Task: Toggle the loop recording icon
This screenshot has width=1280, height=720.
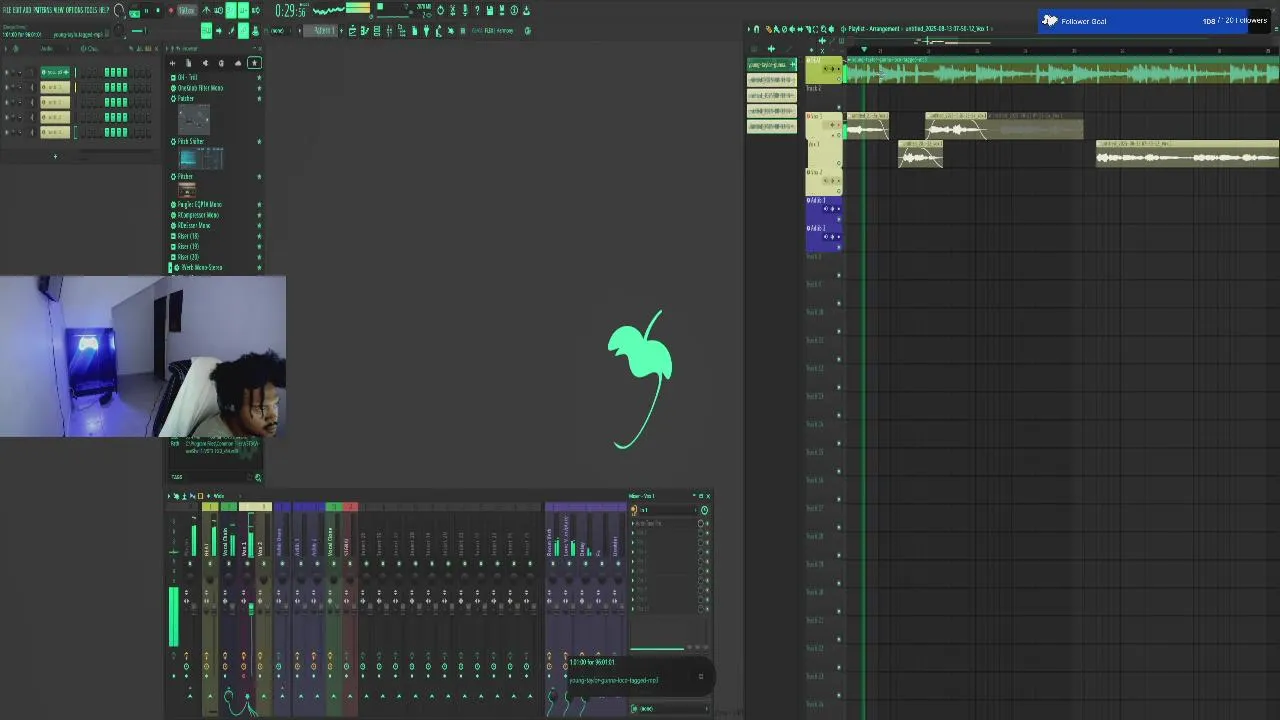Action: pyautogui.click(x=256, y=10)
